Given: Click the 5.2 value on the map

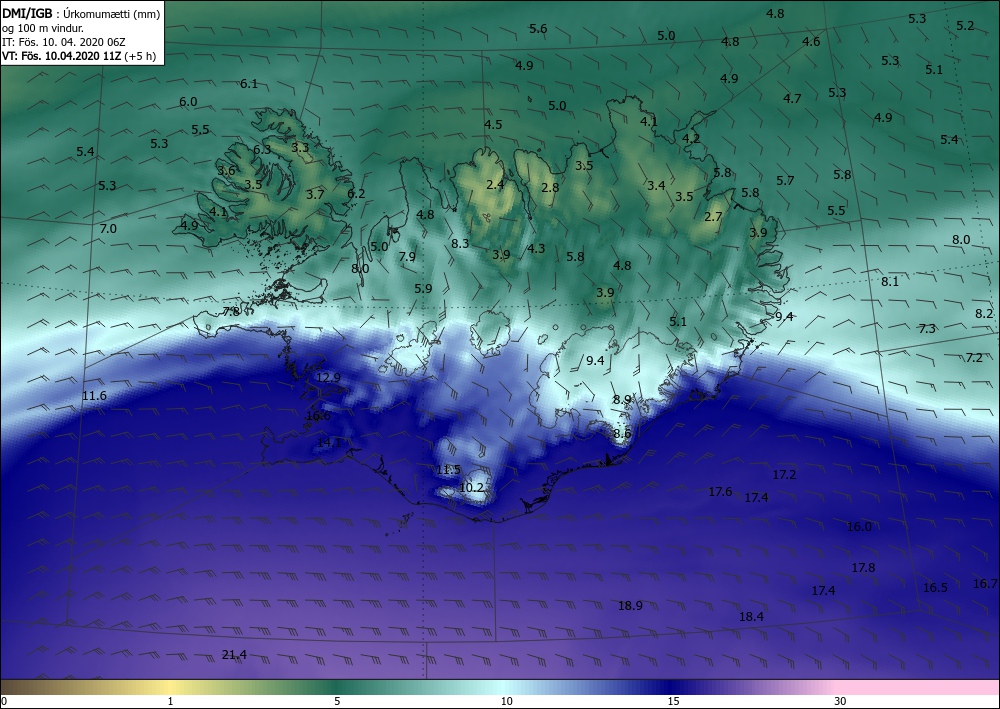Looking at the screenshot, I should [x=966, y=26].
